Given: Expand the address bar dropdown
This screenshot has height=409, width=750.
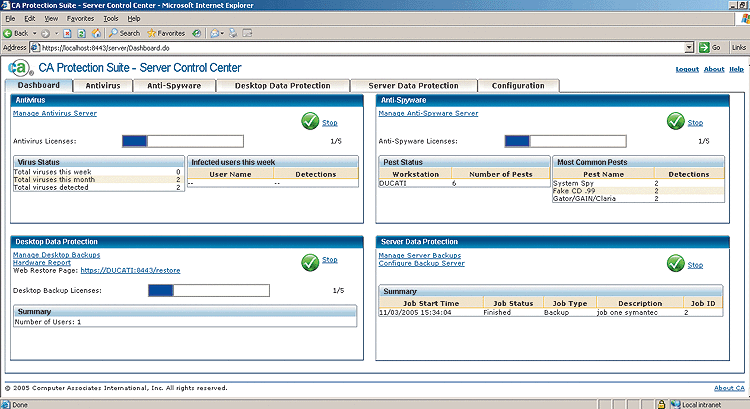Looking at the screenshot, I should click(689, 47).
